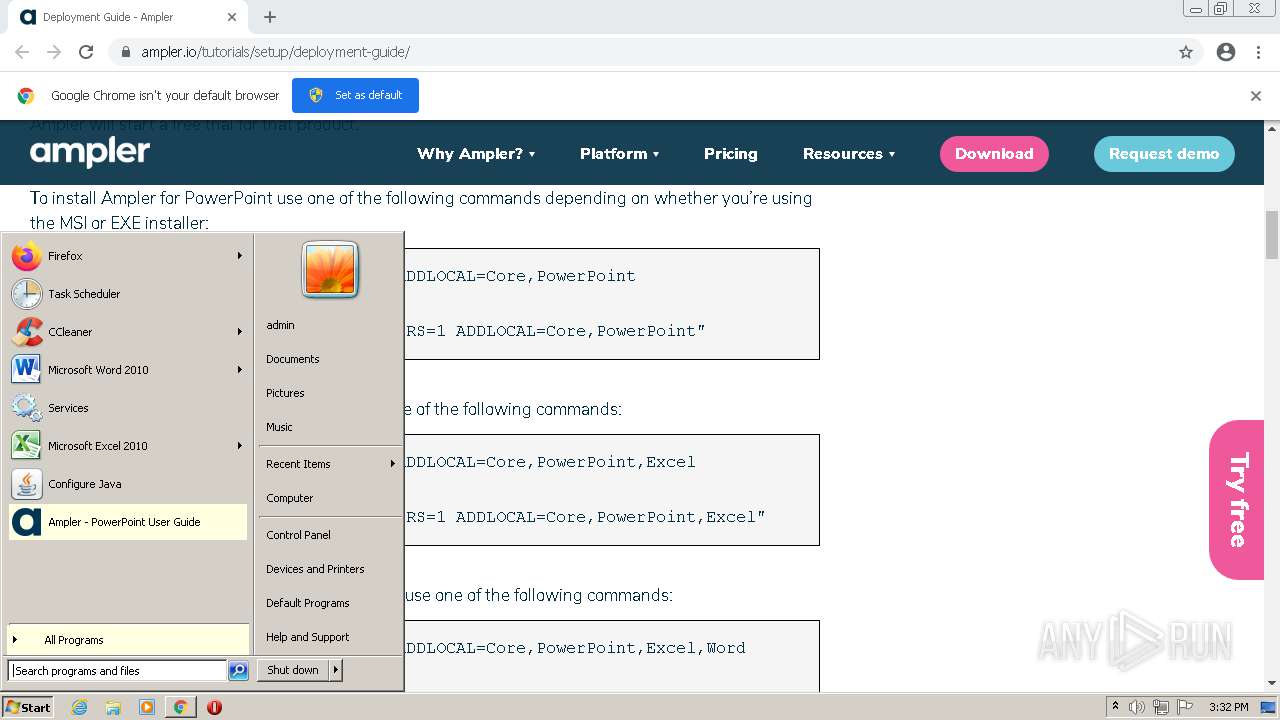Open Windows Media Player from taskbar
Screen dimensions: 1280x720
click(x=147, y=707)
